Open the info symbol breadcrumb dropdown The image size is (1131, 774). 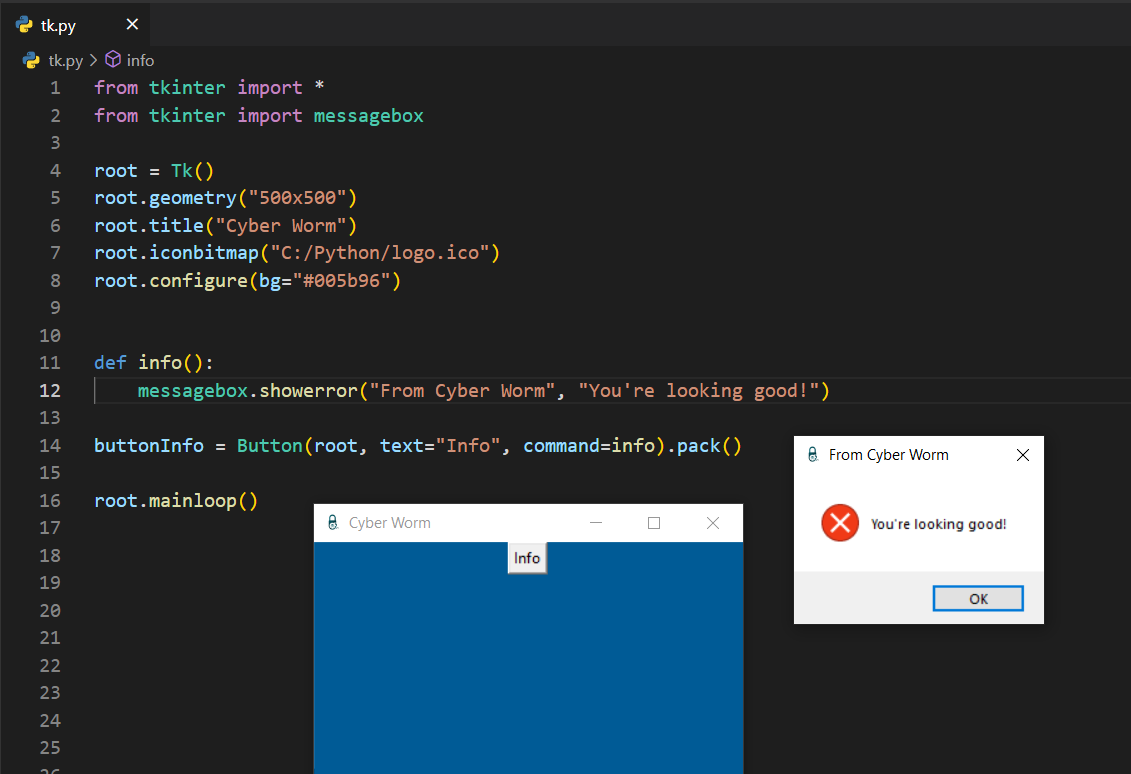pos(140,60)
